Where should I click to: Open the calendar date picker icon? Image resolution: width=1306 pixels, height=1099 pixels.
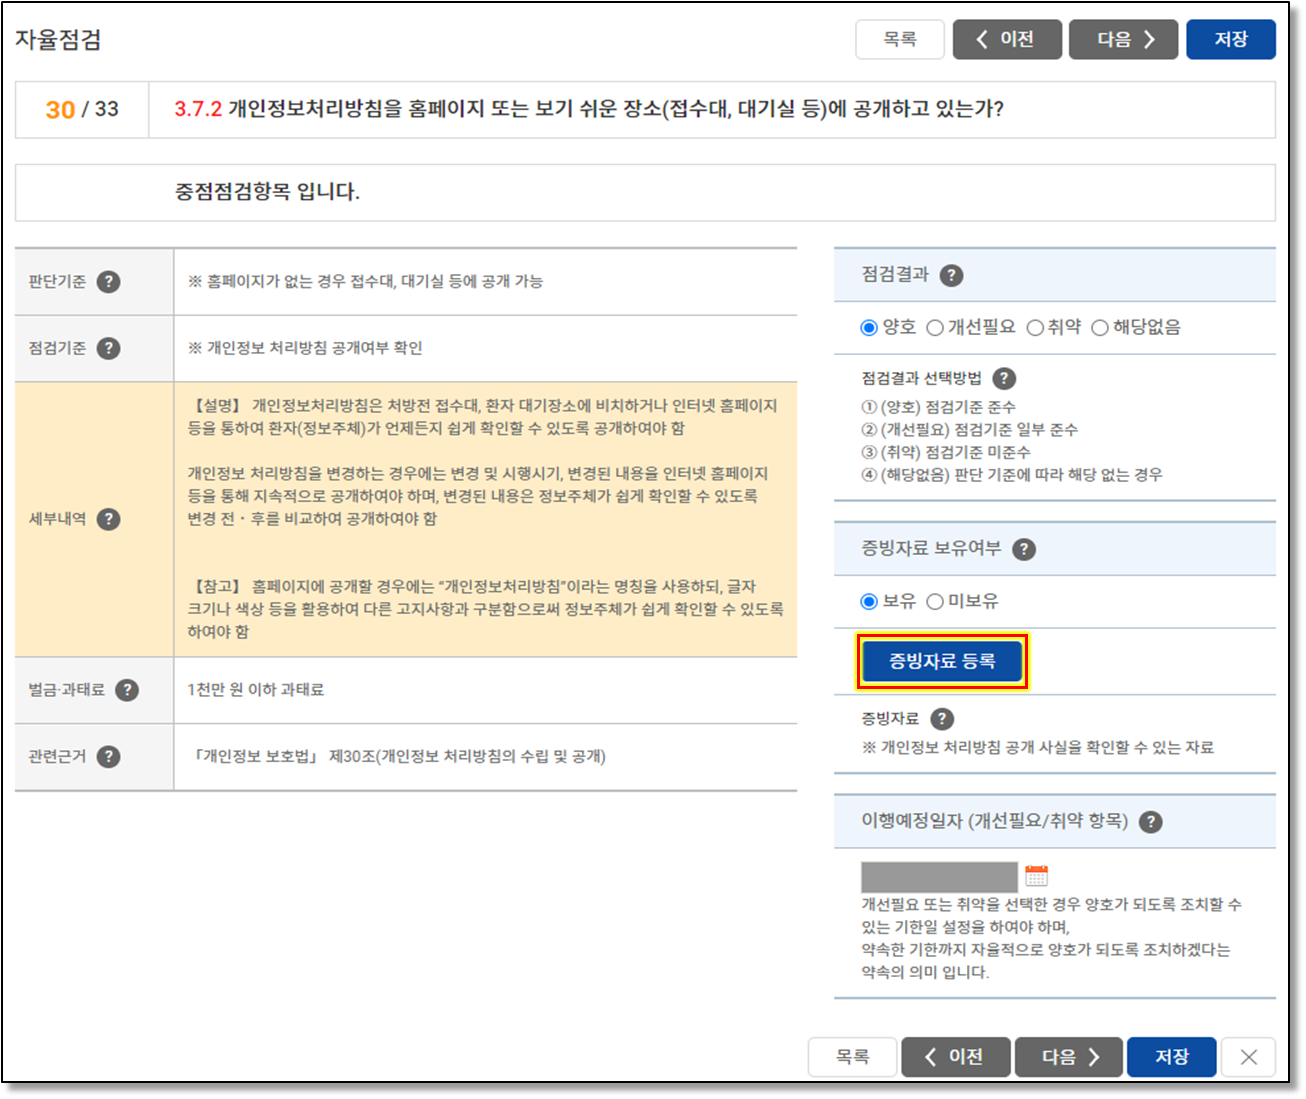click(1037, 876)
